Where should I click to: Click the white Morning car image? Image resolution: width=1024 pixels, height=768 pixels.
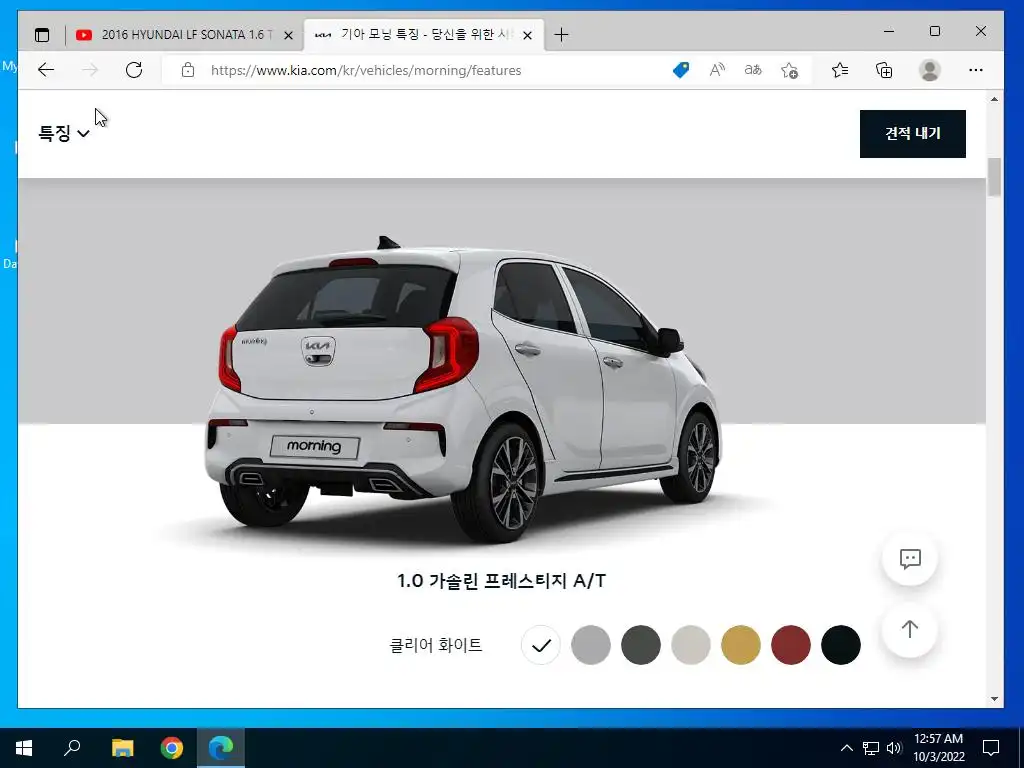click(x=462, y=392)
